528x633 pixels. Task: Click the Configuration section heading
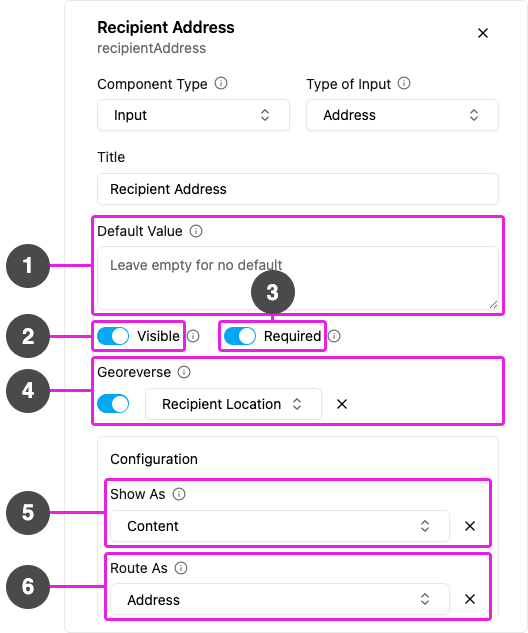(154, 459)
